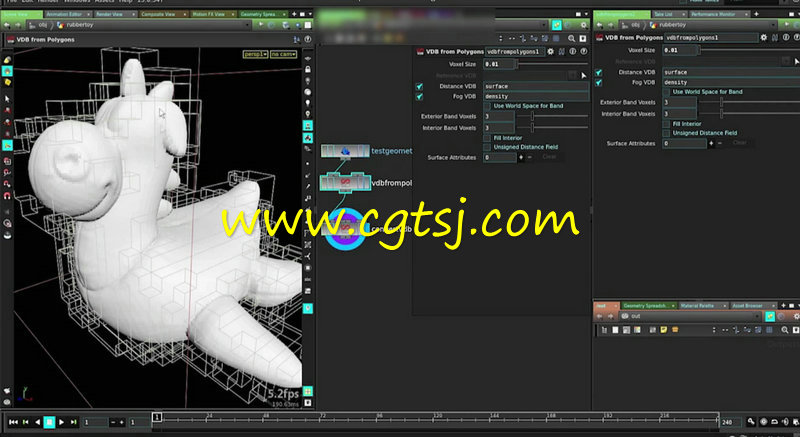Enable Use World Space for Band in floating panel

[x=487, y=106]
